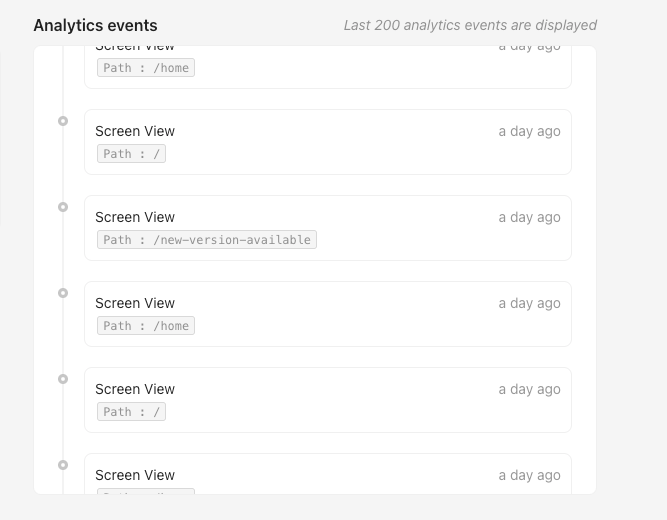
Task: Click "Path : /home" tag below the new-version-available event
Action: 146,326
